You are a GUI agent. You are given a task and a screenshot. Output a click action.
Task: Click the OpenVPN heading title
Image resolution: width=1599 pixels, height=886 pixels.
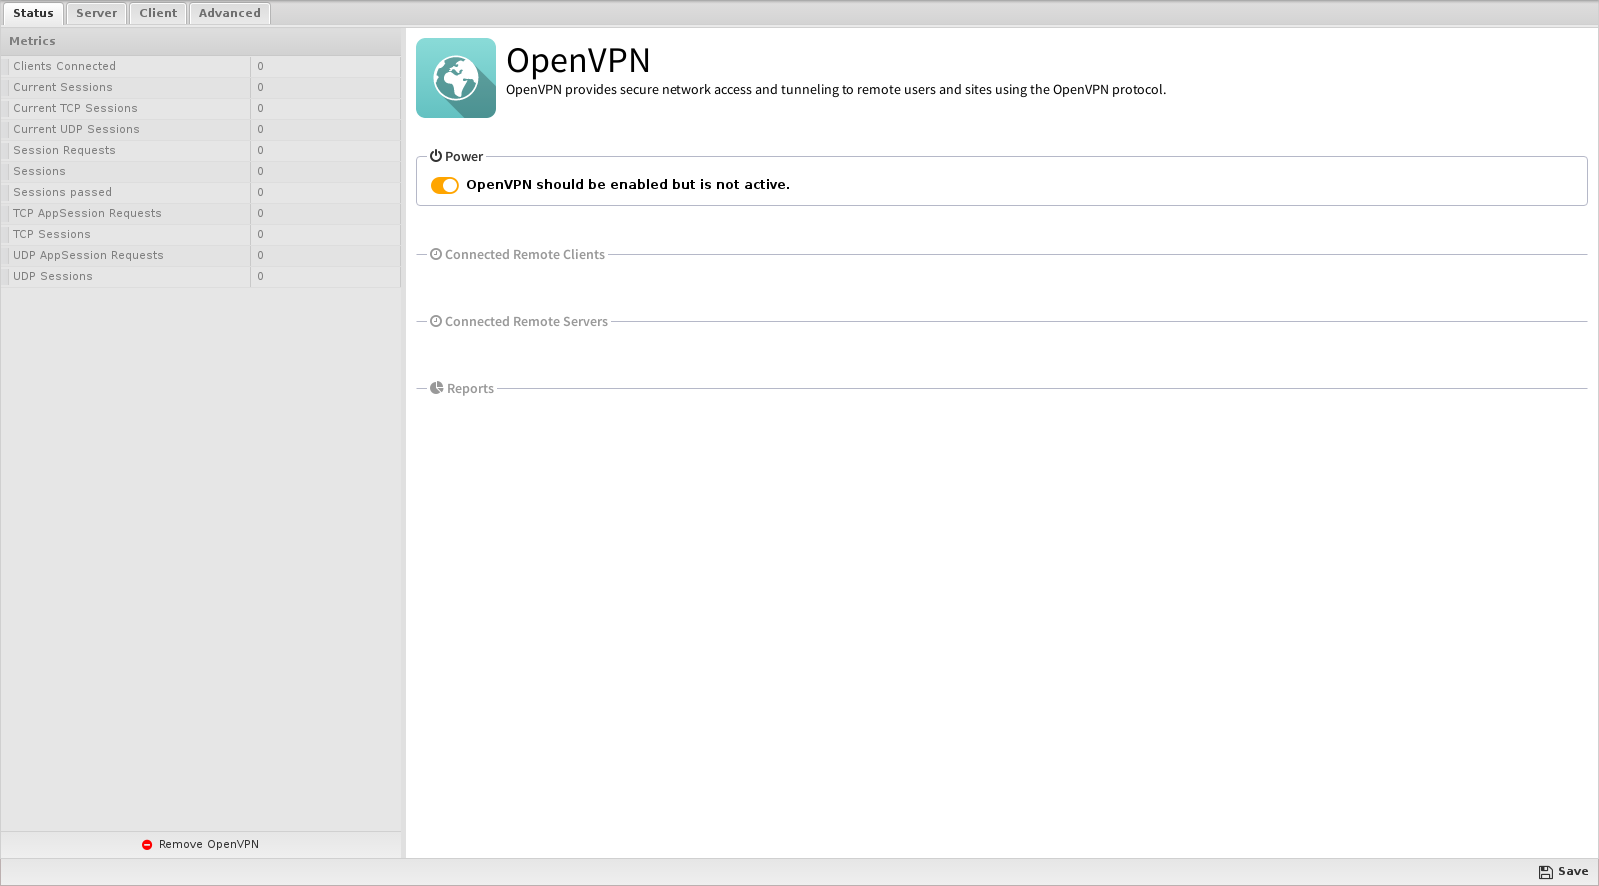pyautogui.click(x=578, y=60)
